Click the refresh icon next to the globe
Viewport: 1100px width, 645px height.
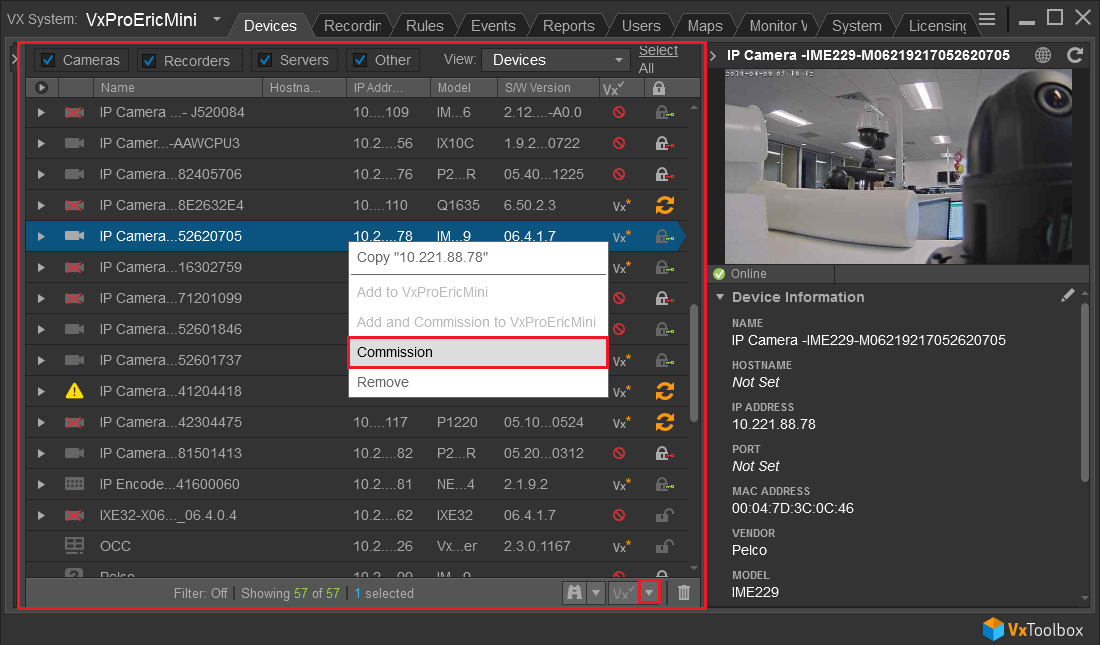1075,55
